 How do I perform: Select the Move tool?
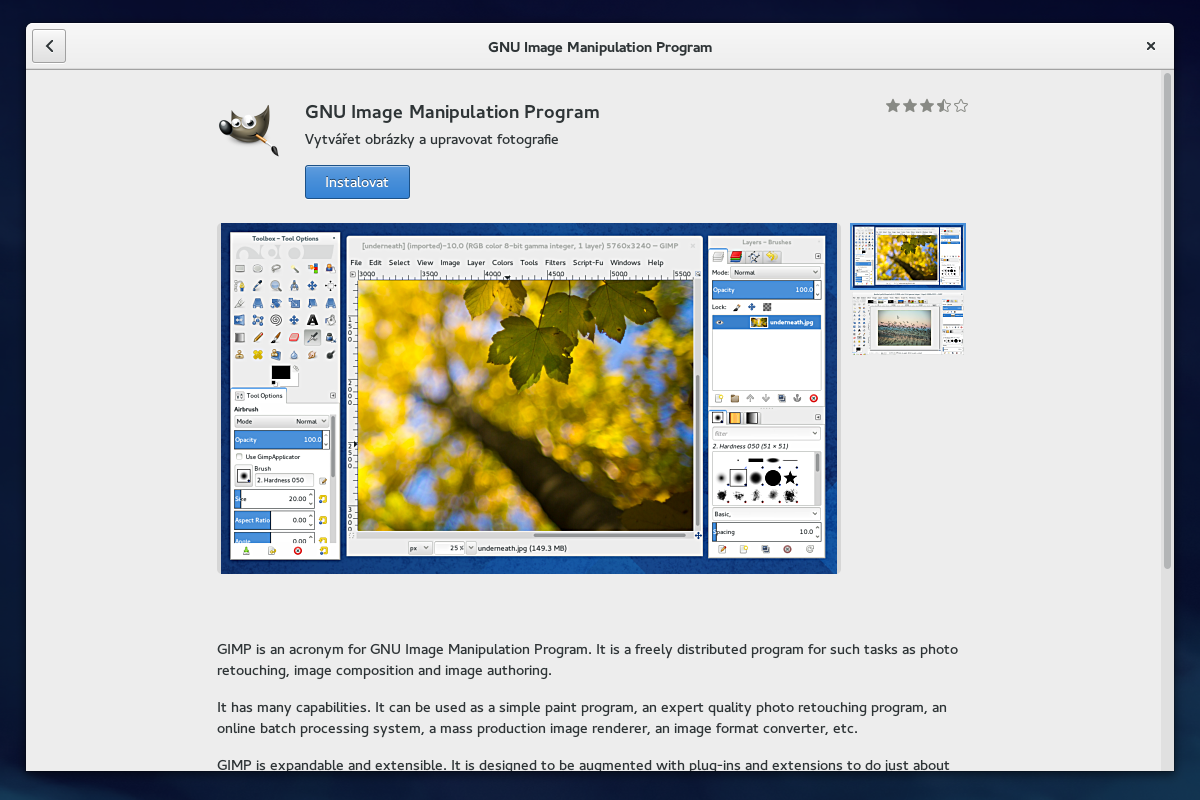pyautogui.click(x=313, y=285)
